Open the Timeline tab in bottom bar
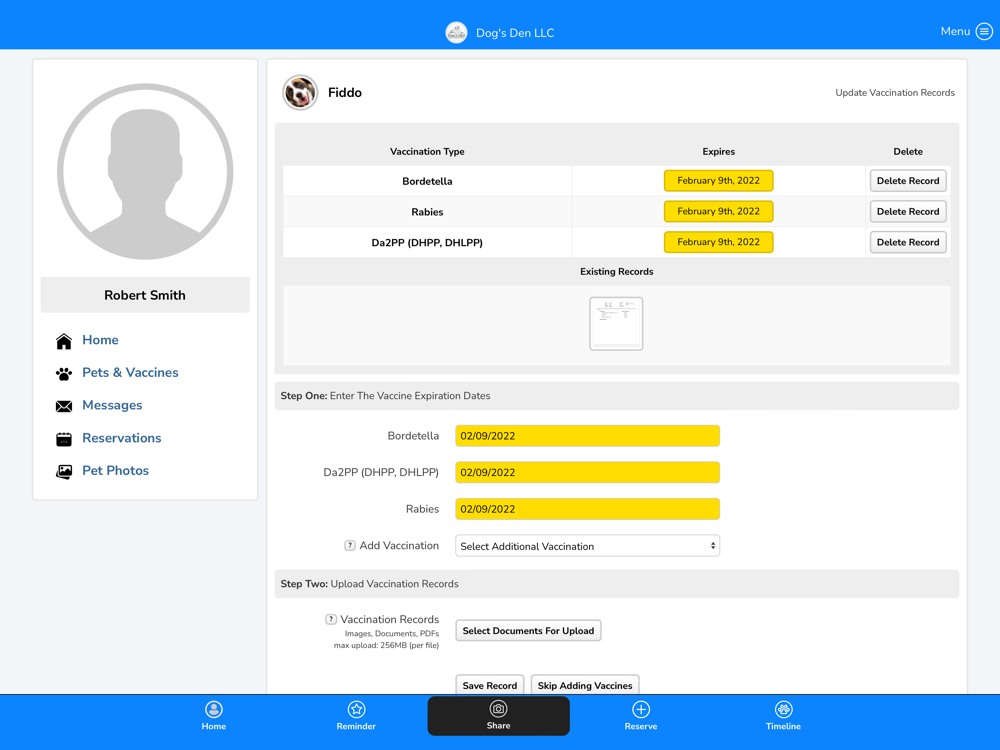Screen dimensions: 1000x750 [783, 715]
